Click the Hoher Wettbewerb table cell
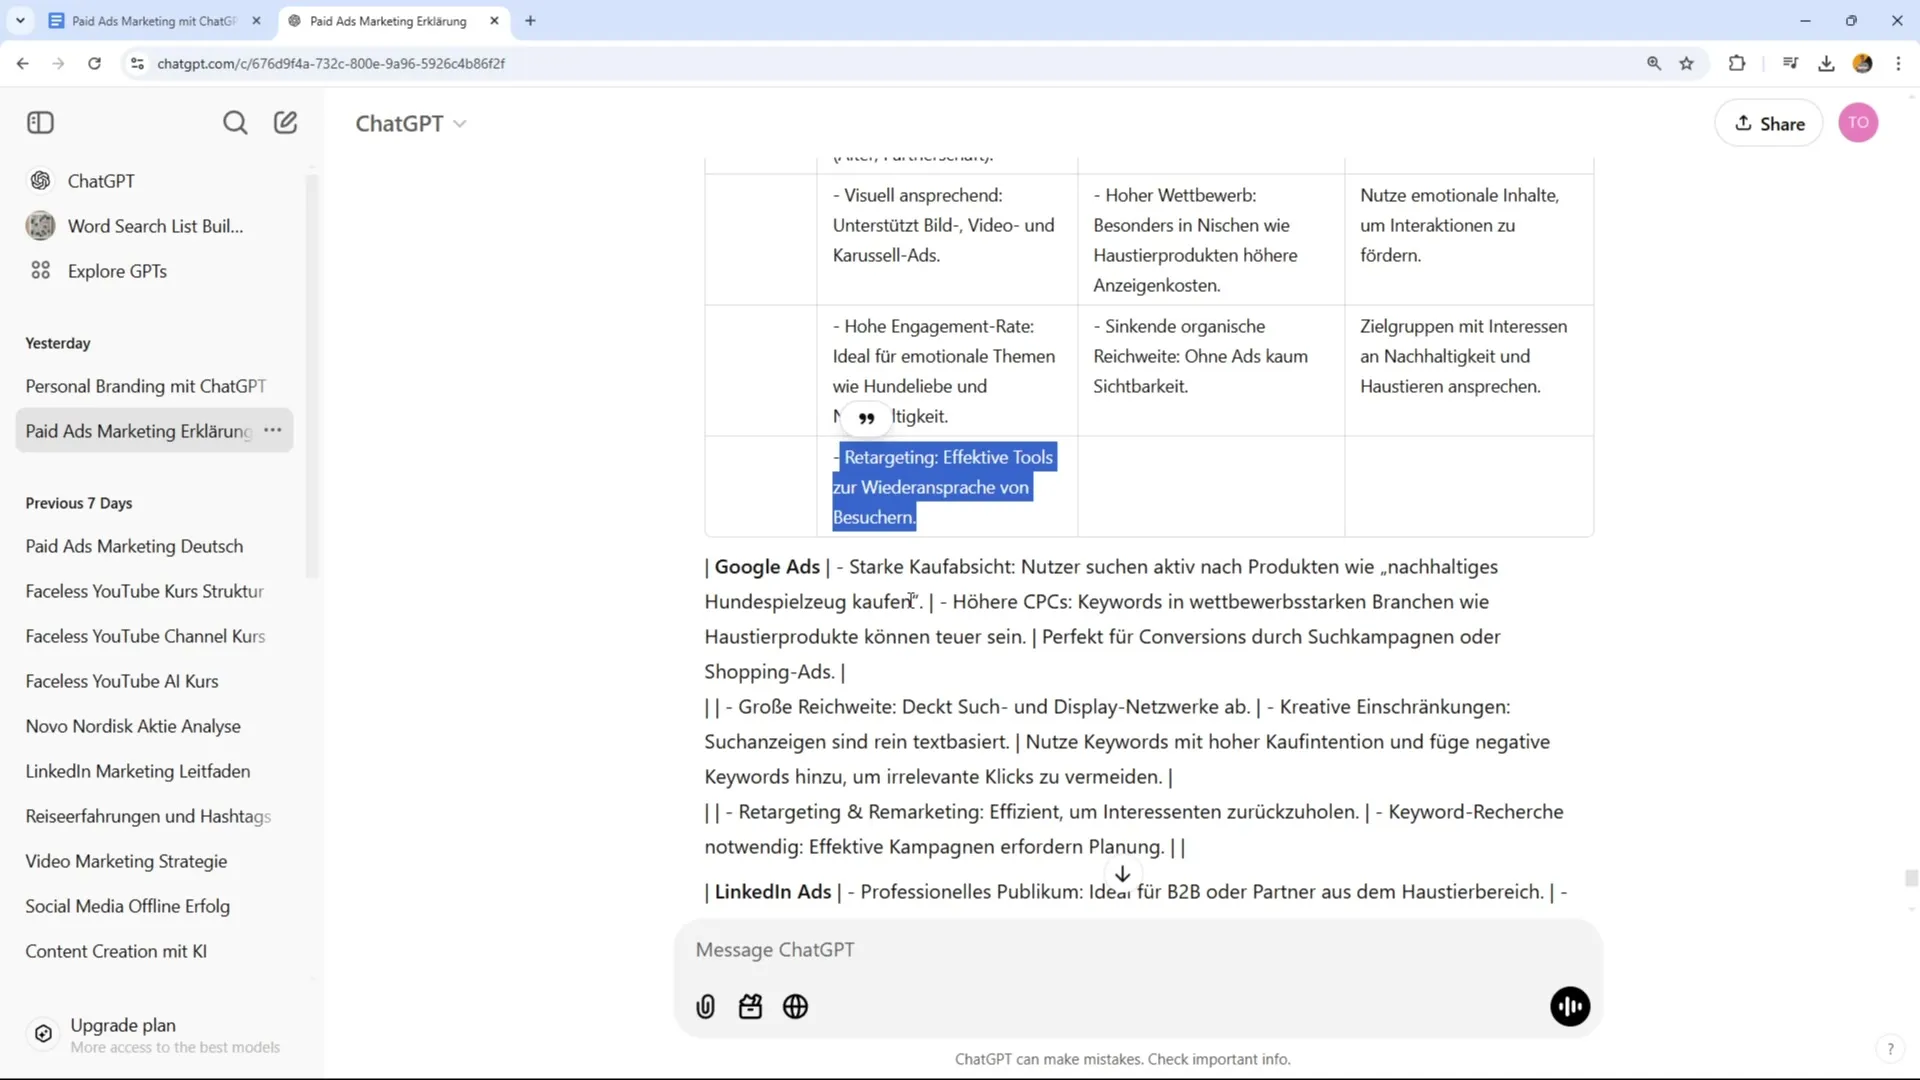 [1211, 240]
